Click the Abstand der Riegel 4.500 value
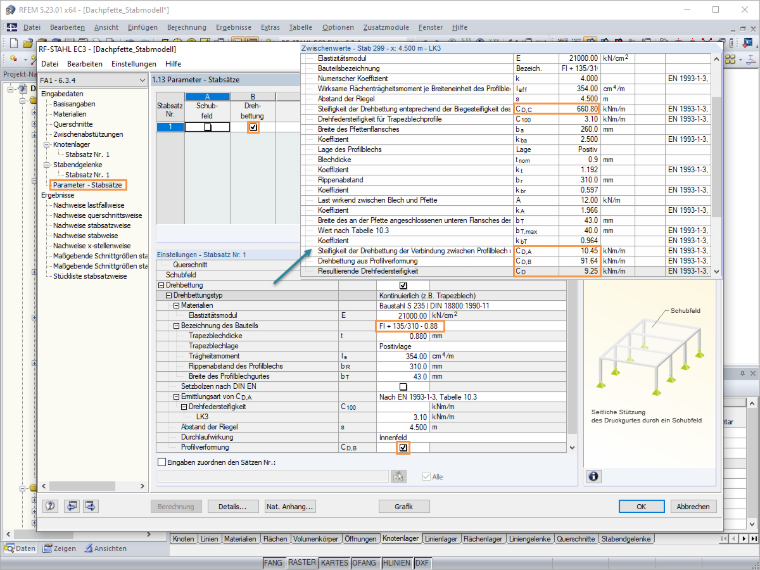This screenshot has height=570, width=760. 403,427
